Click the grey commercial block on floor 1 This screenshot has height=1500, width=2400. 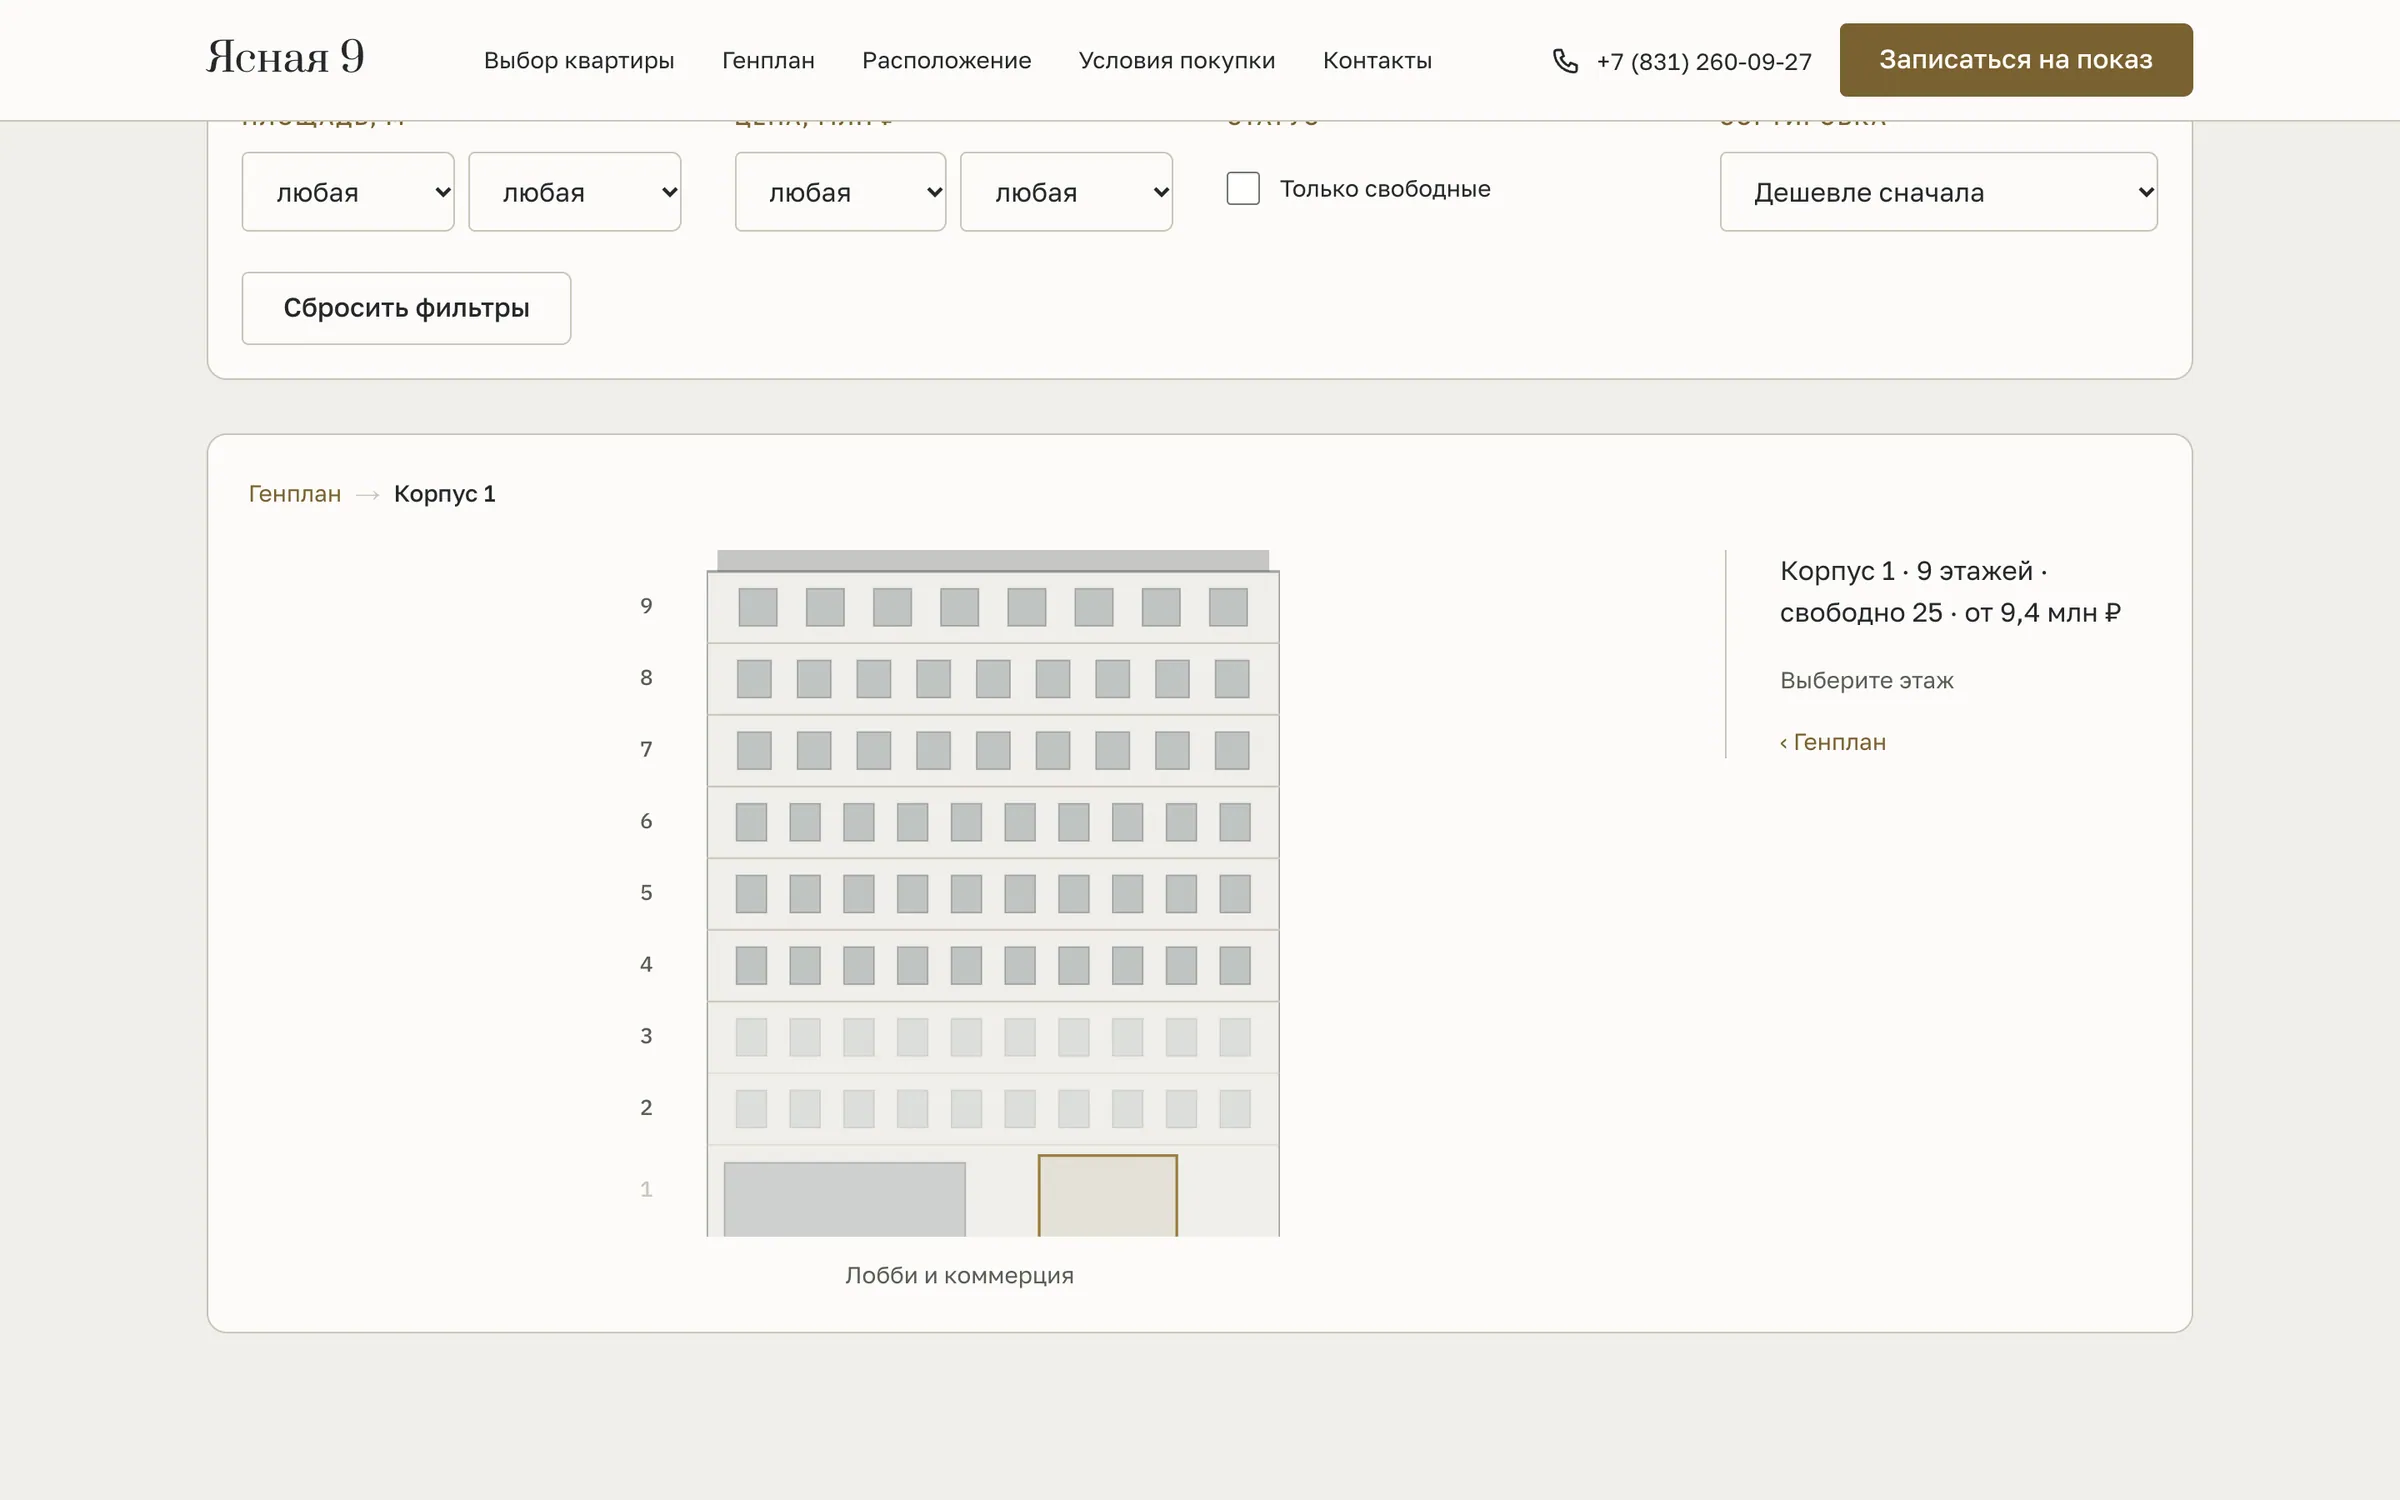point(845,1199)
